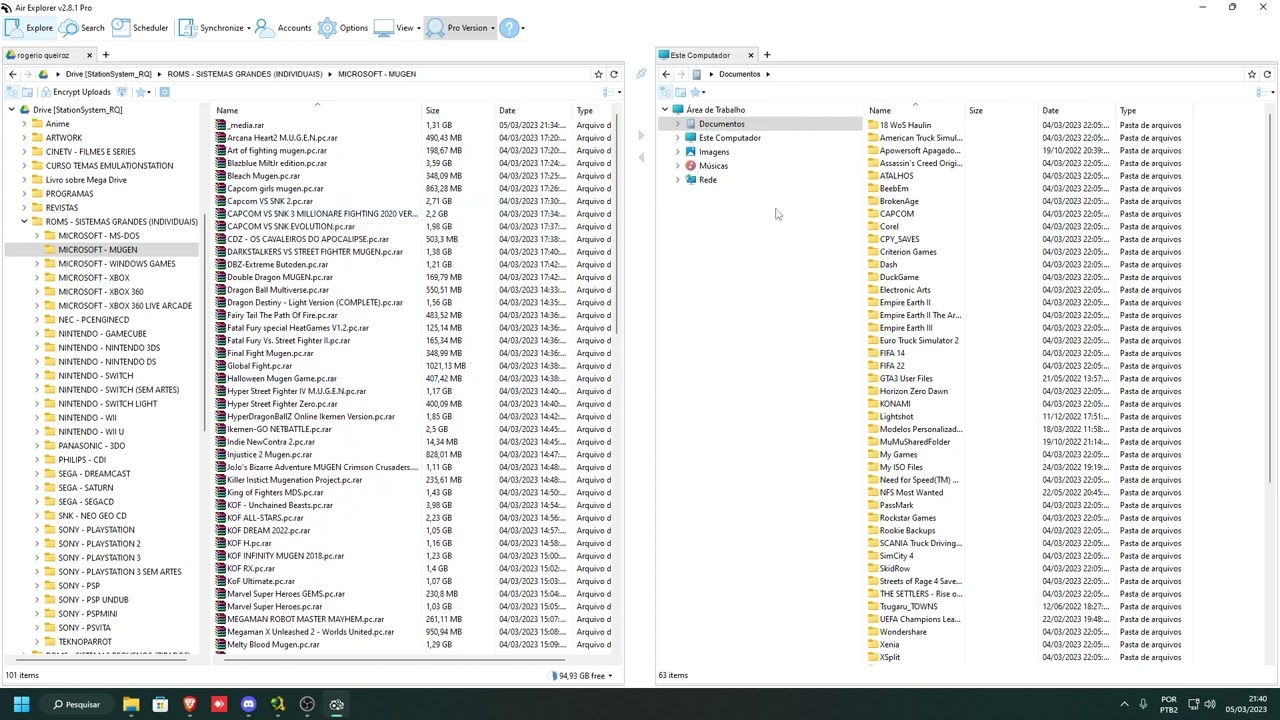Expand MICROSOFT - XBOX 360 folder node

(37, 292)
